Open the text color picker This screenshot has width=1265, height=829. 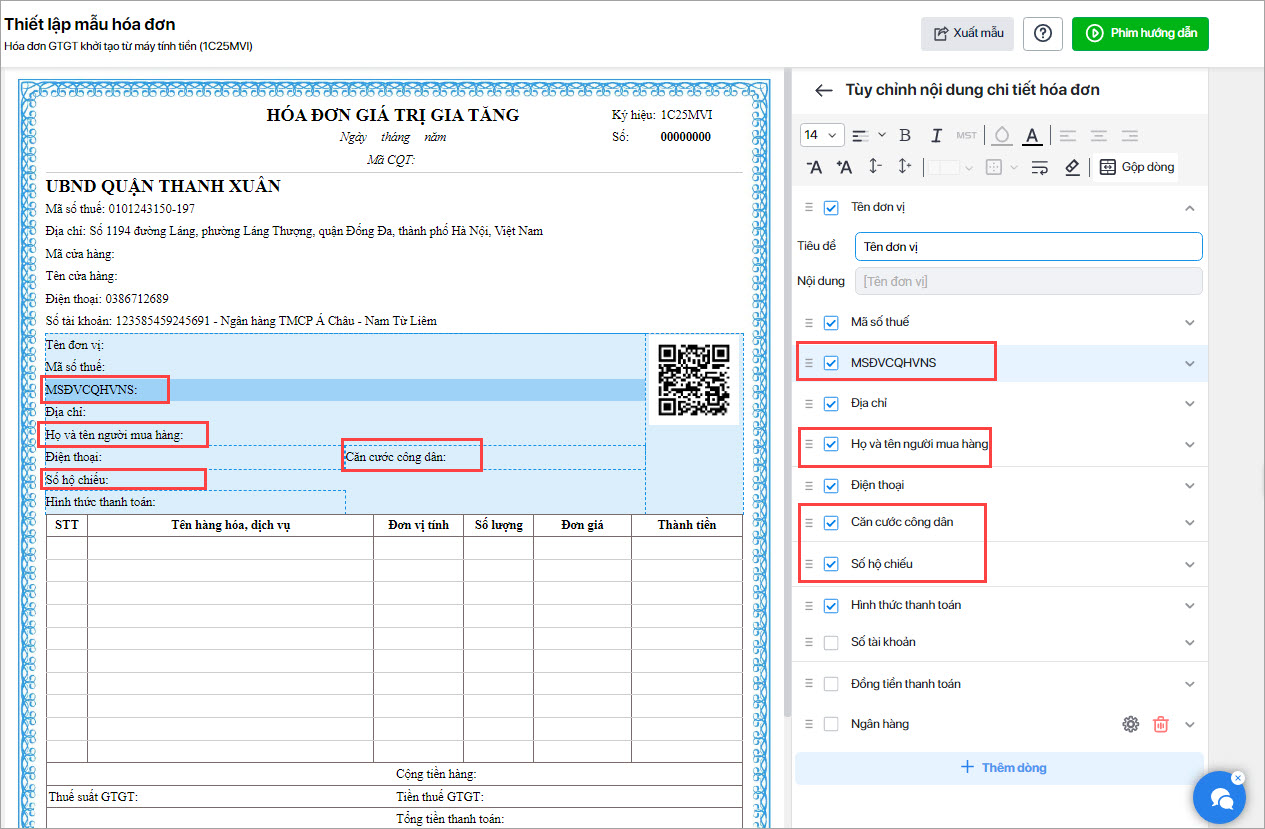point(1033,135)
